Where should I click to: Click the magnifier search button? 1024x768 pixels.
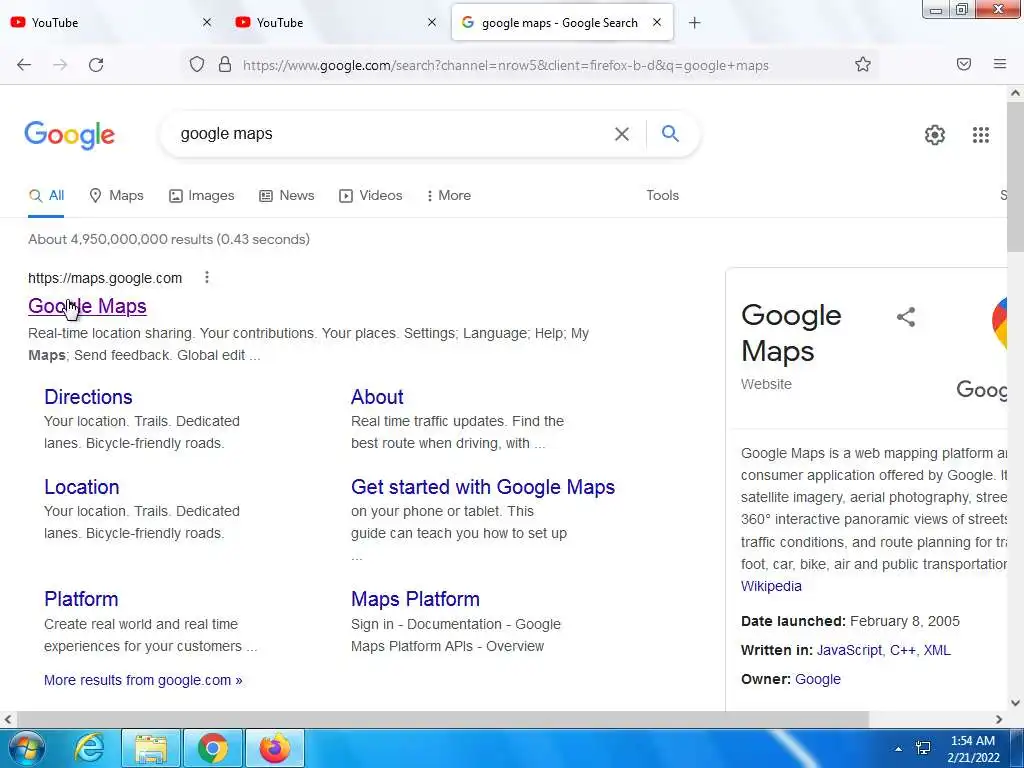670,134
